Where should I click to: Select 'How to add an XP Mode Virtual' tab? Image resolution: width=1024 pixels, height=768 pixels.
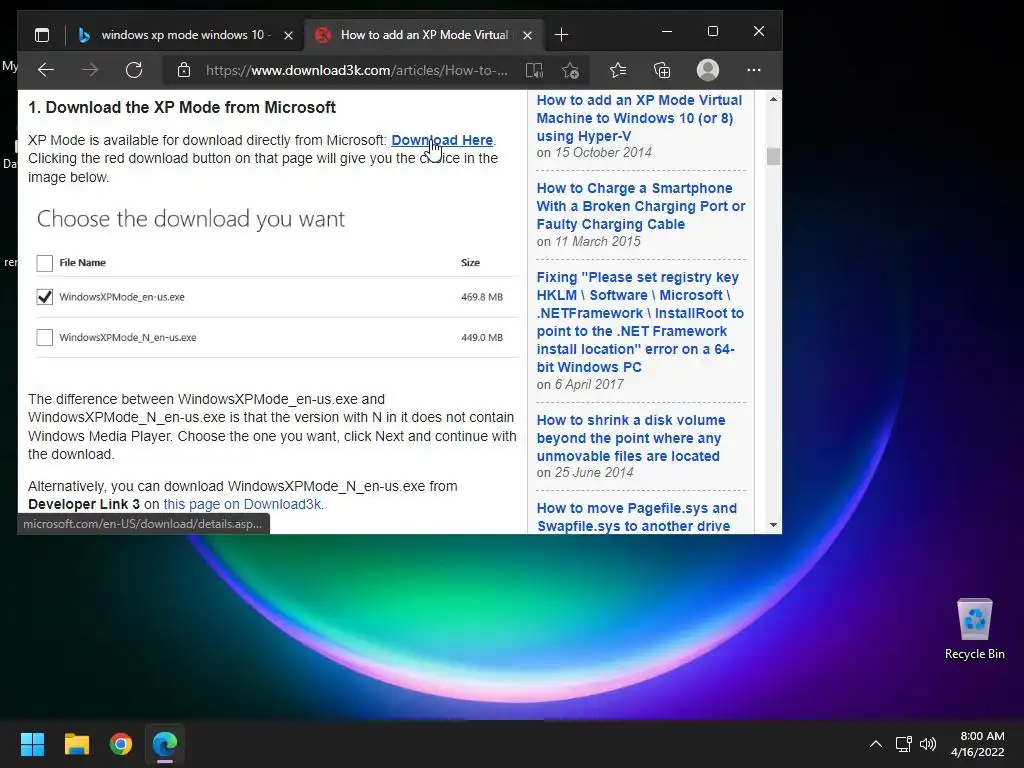point(424,35)
